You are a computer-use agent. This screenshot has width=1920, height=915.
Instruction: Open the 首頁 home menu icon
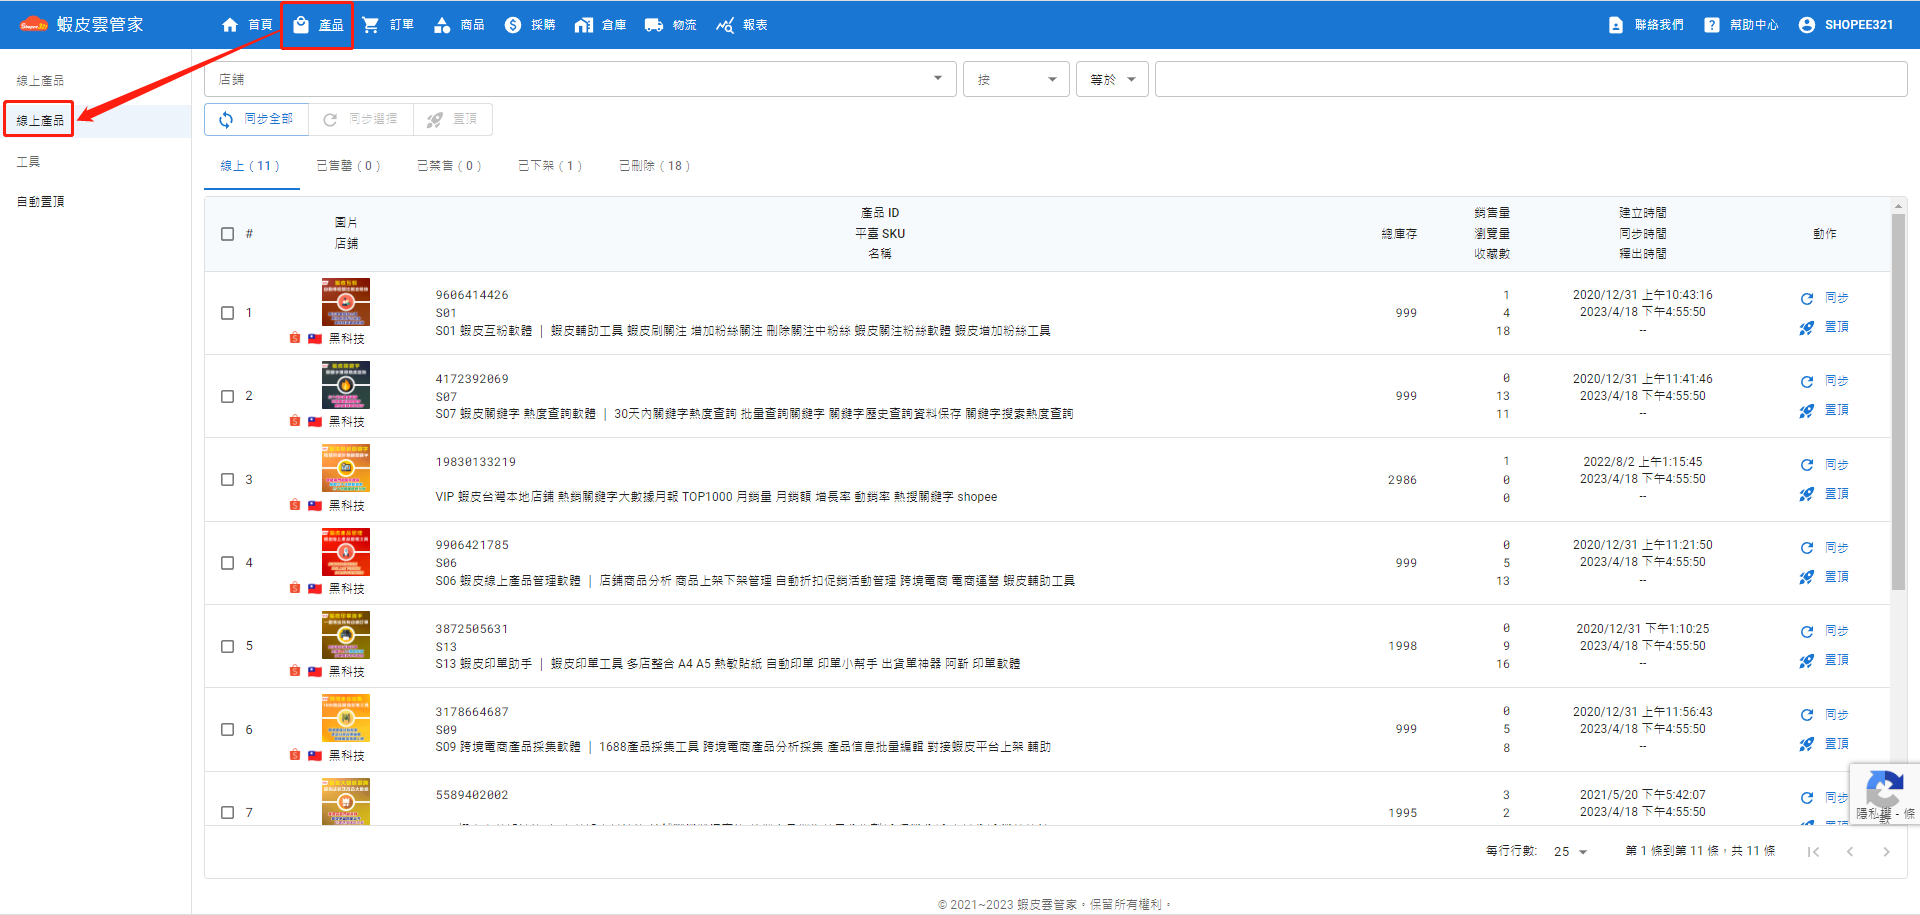click(x=230, y=25)
